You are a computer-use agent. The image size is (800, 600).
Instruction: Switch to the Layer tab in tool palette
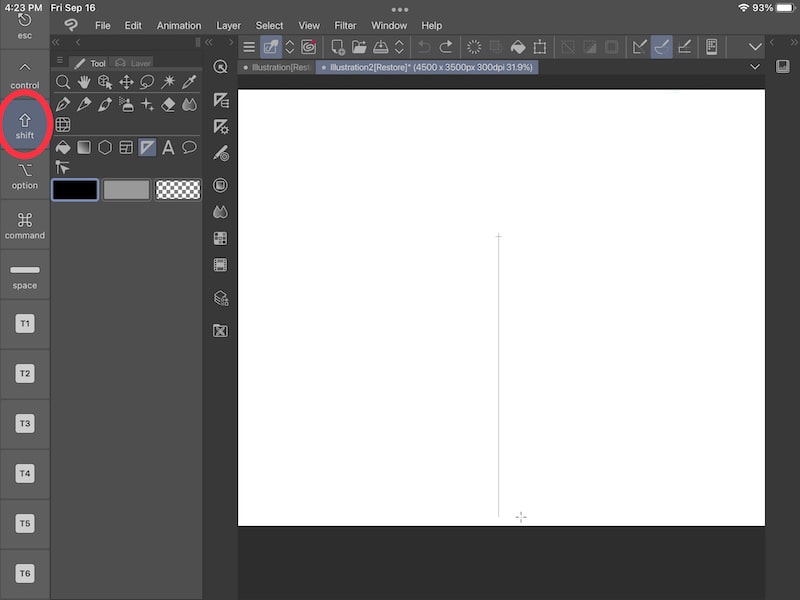(131, 61)
